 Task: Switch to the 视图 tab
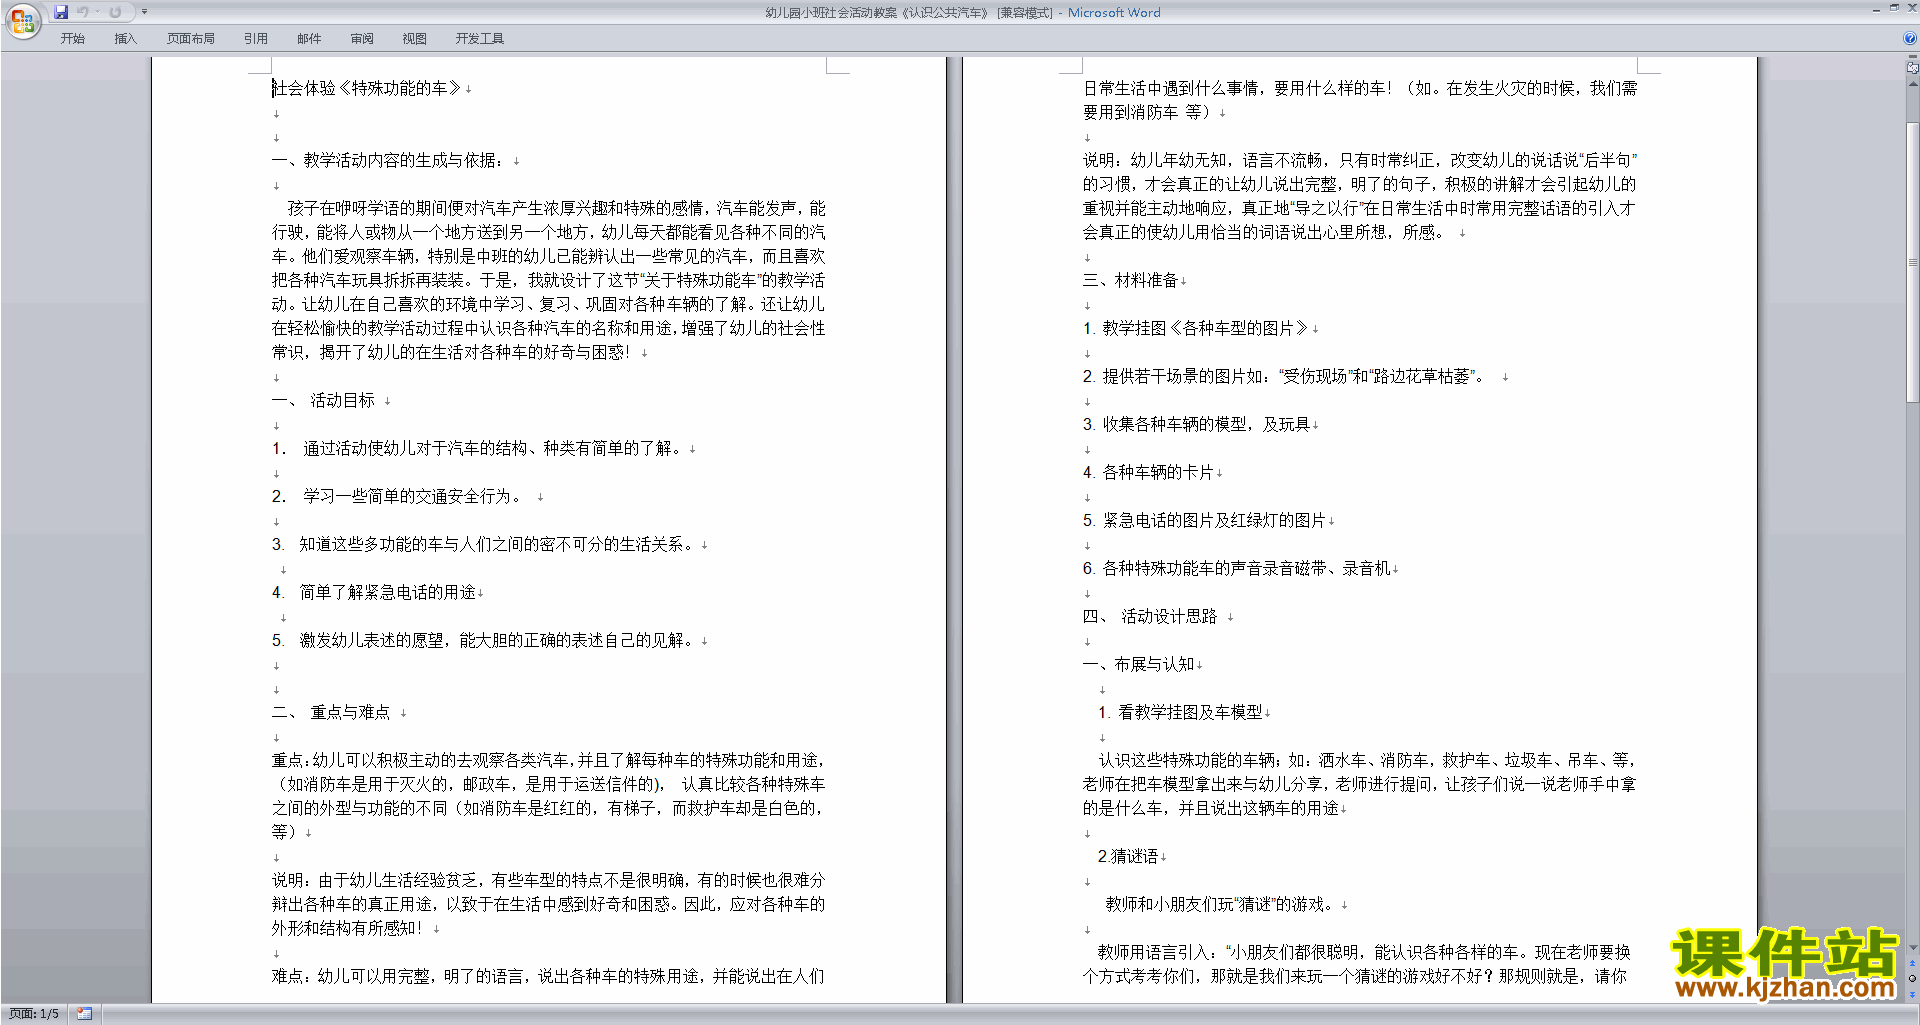pos(415,39)
